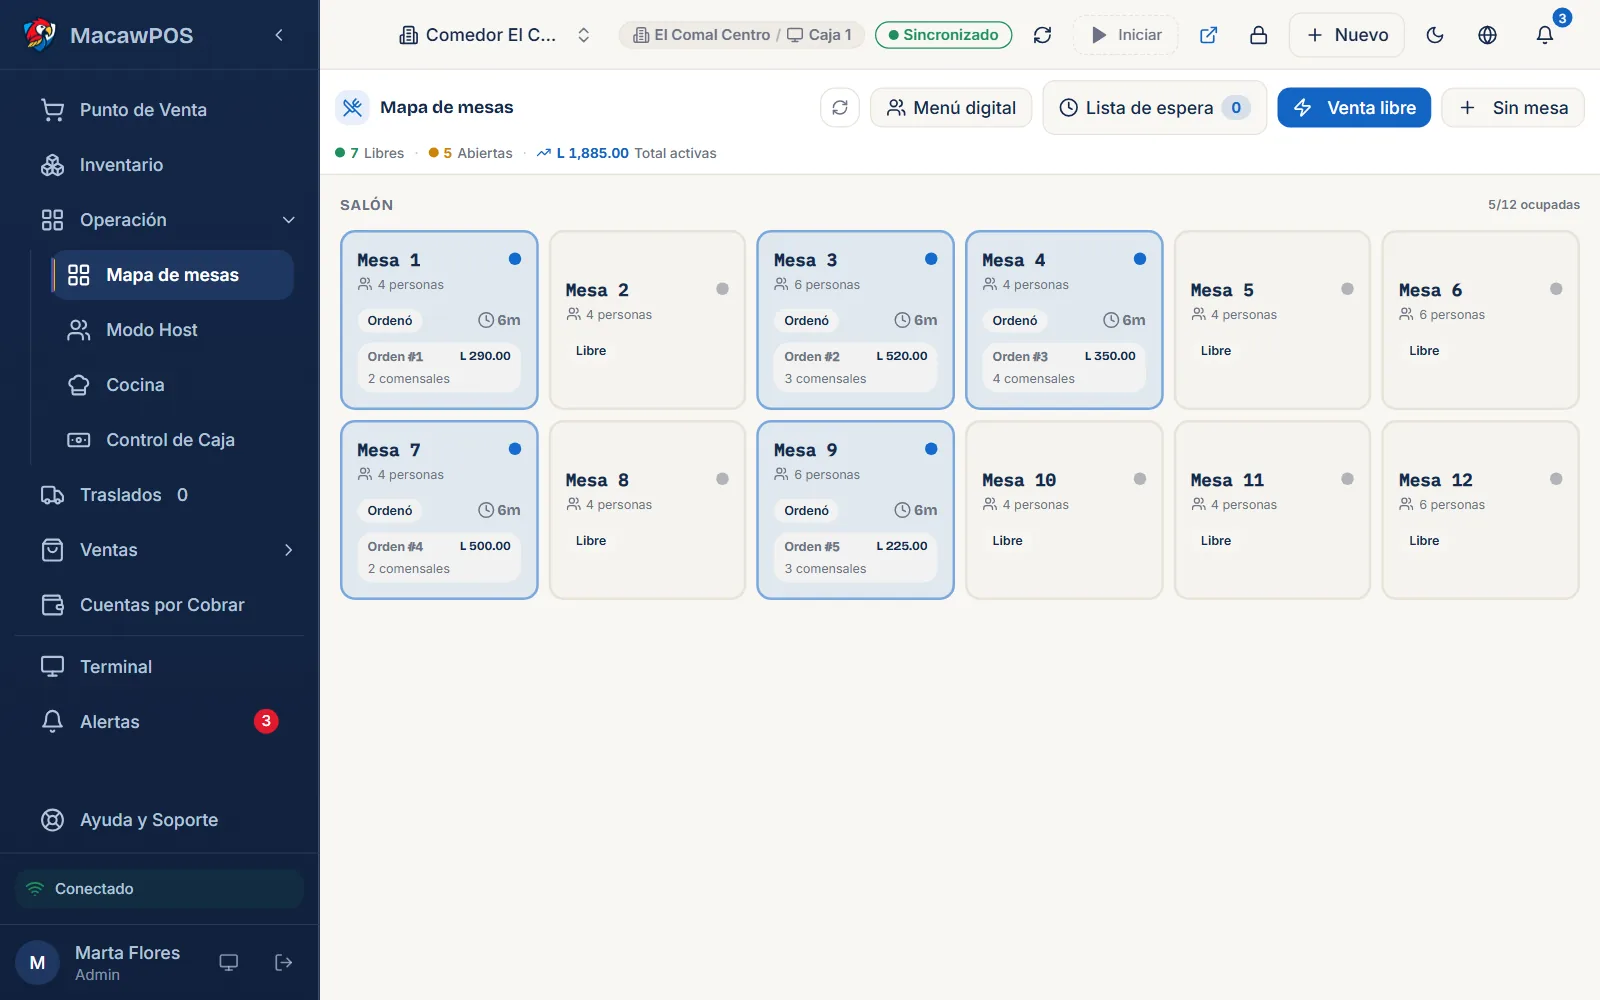Collapse the Operación menu section
1600x1000 pixels.
pos(167,220)
